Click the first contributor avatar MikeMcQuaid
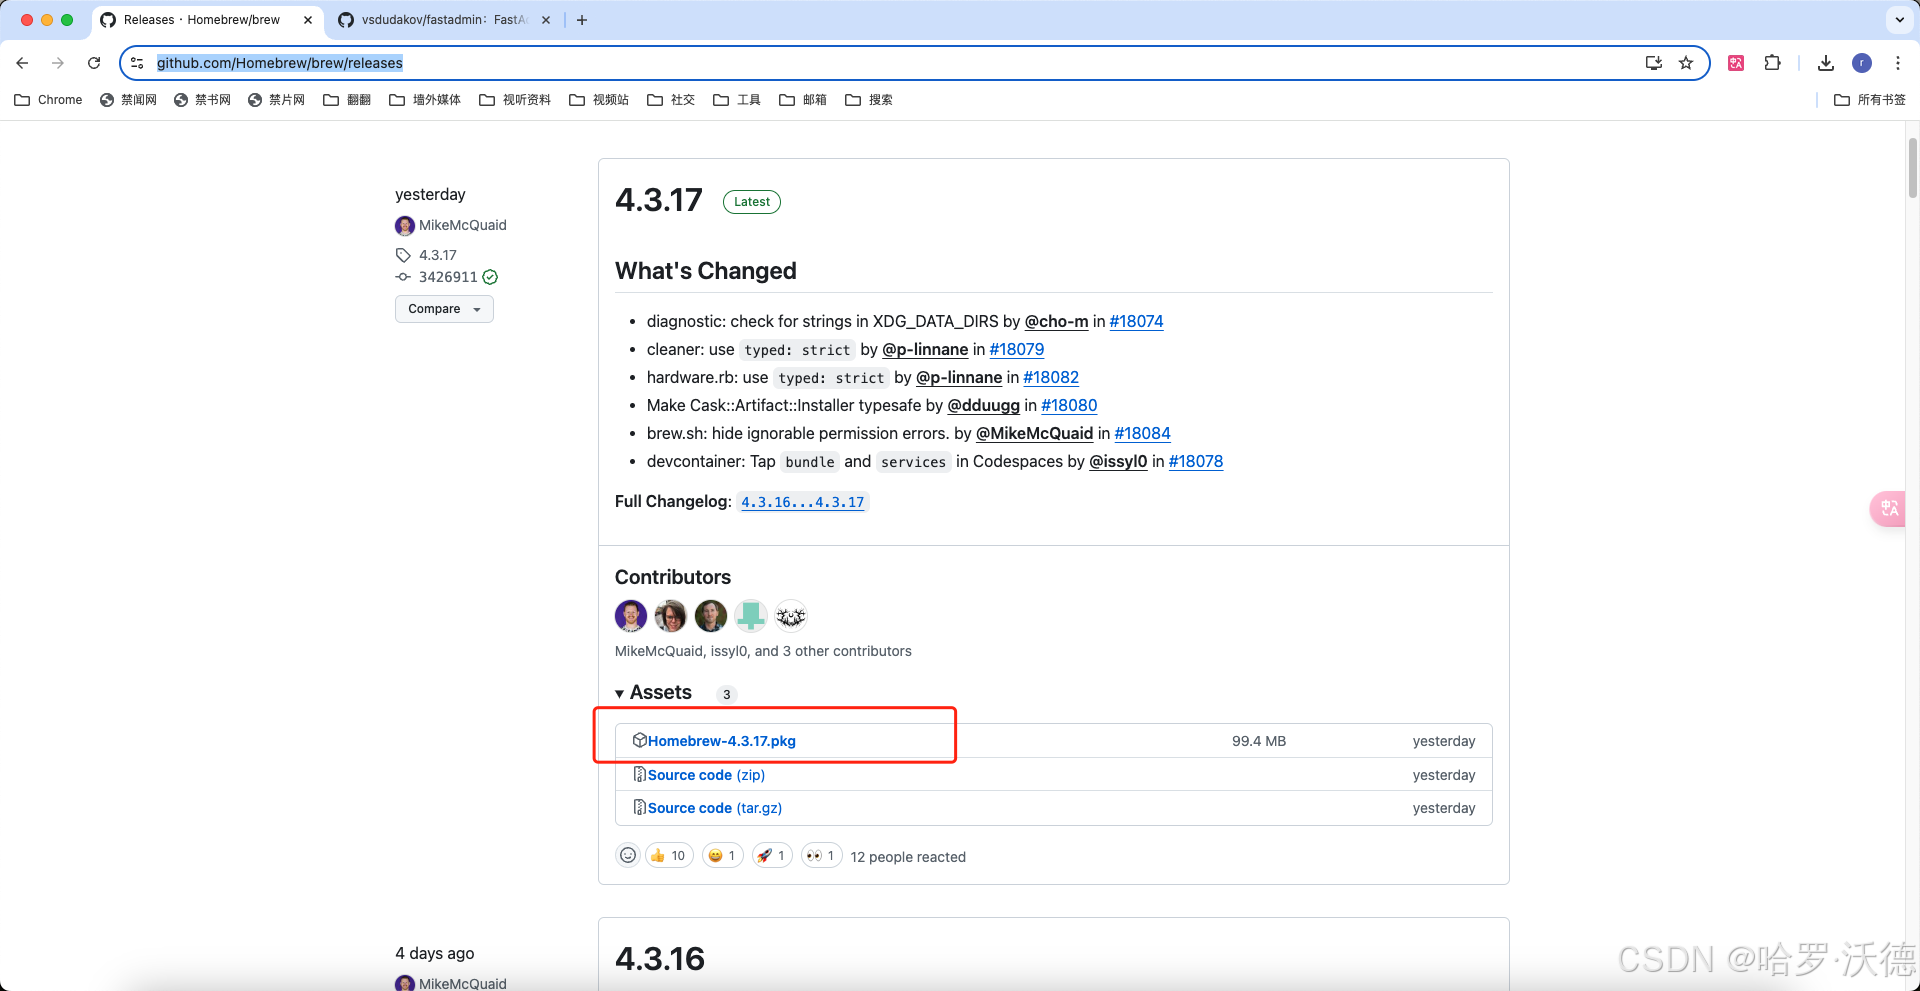 [x=631, y=616]
